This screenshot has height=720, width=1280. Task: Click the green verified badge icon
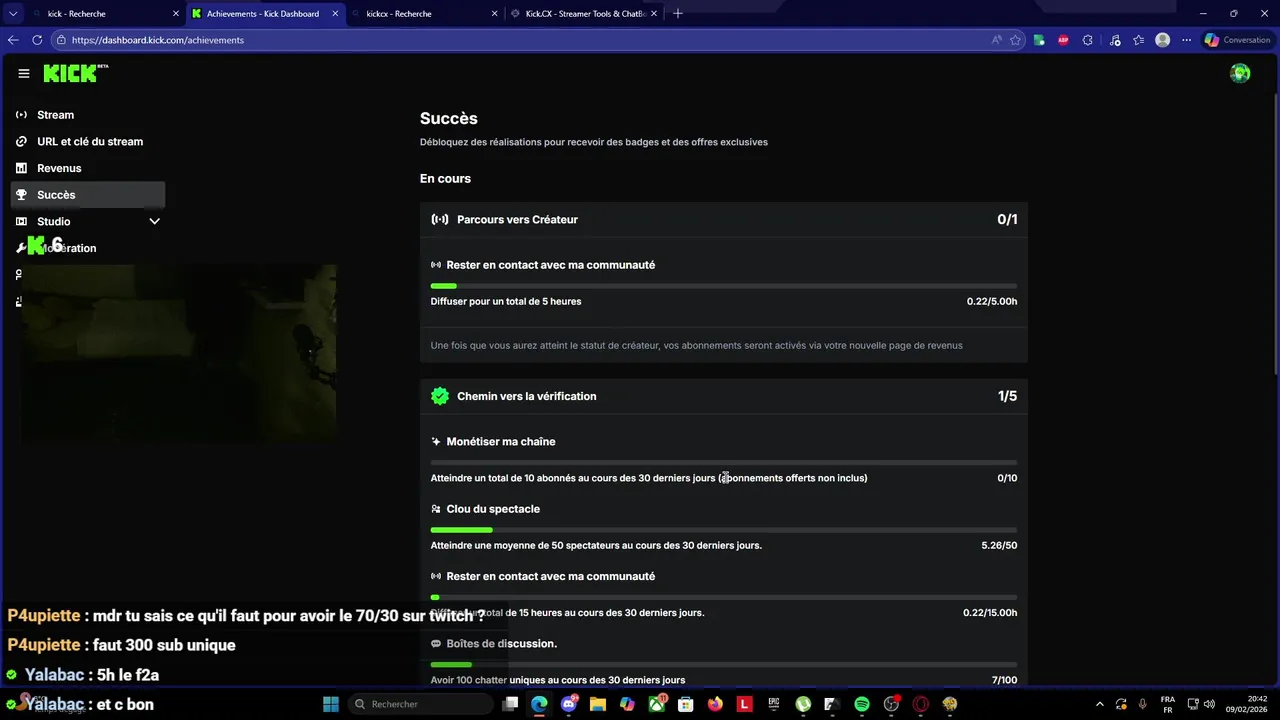point(440,396)
